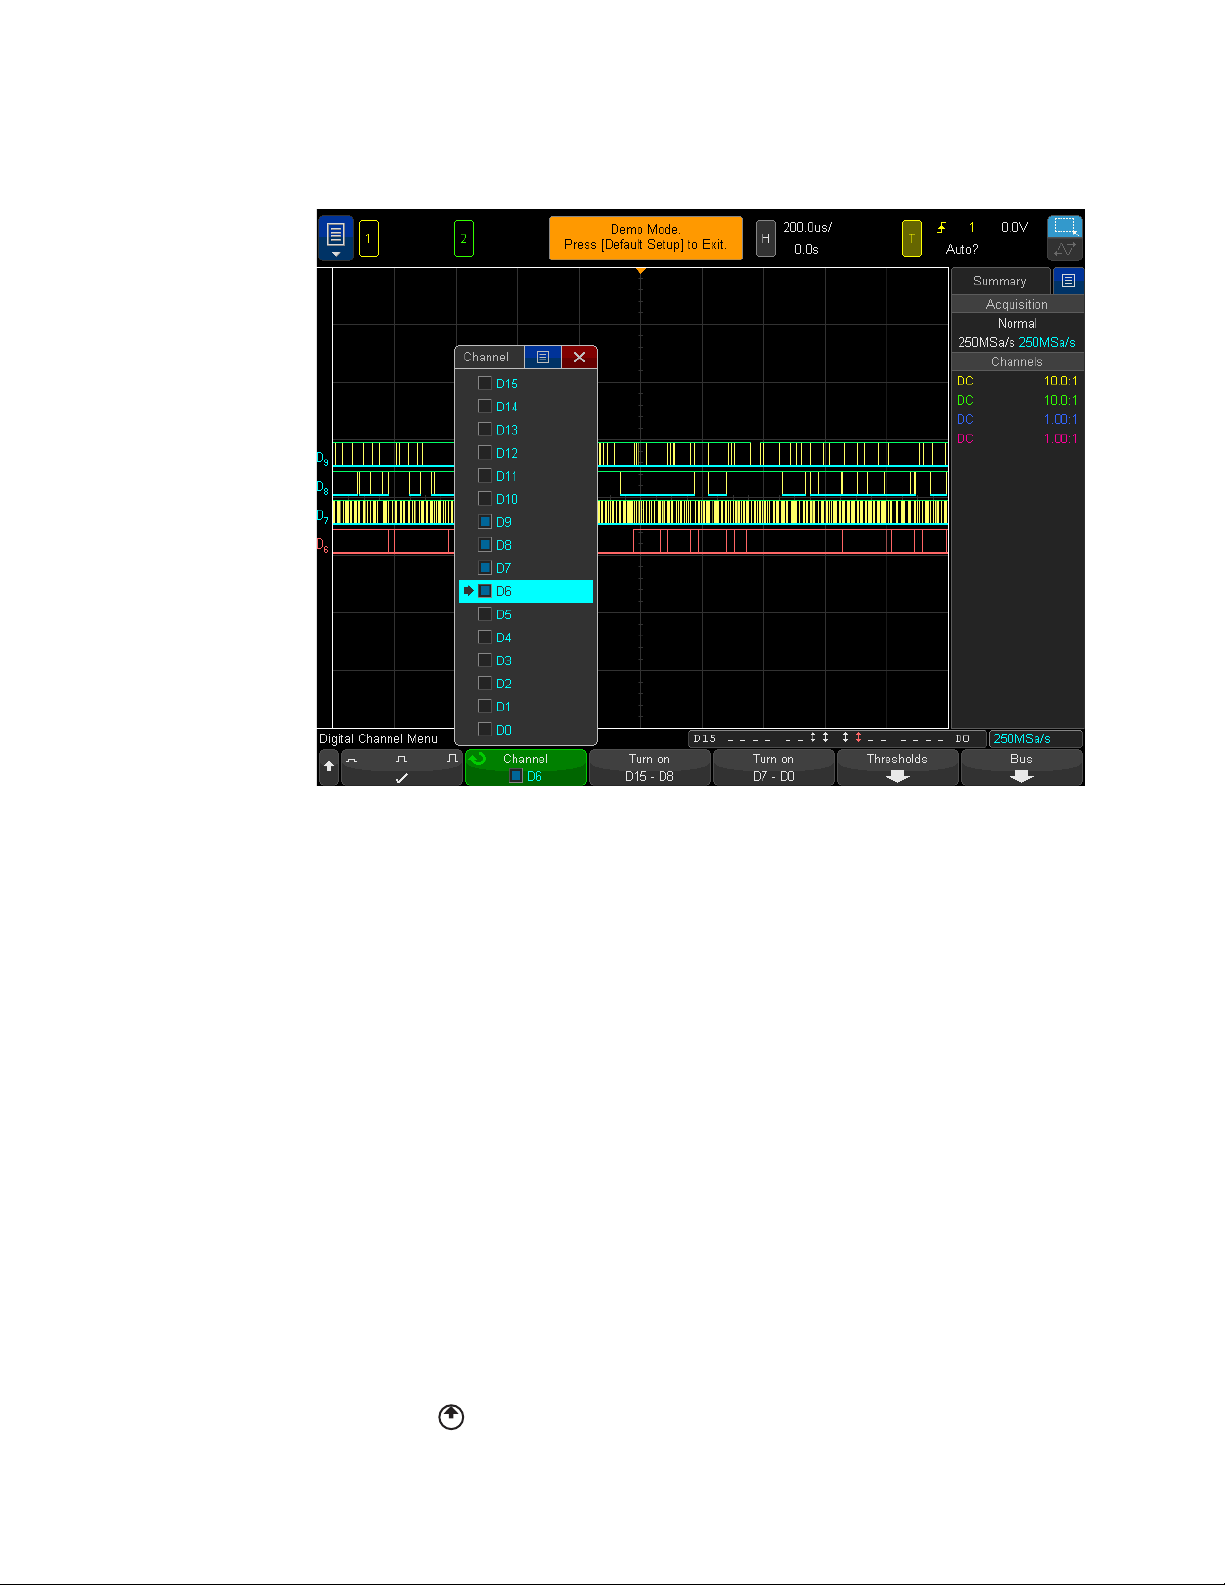Toggle the highlighted D6 checkbox
Image resolution: width=1225 pixels, height=1585 pixels.
pyautogui.click(x=485, y=591)
